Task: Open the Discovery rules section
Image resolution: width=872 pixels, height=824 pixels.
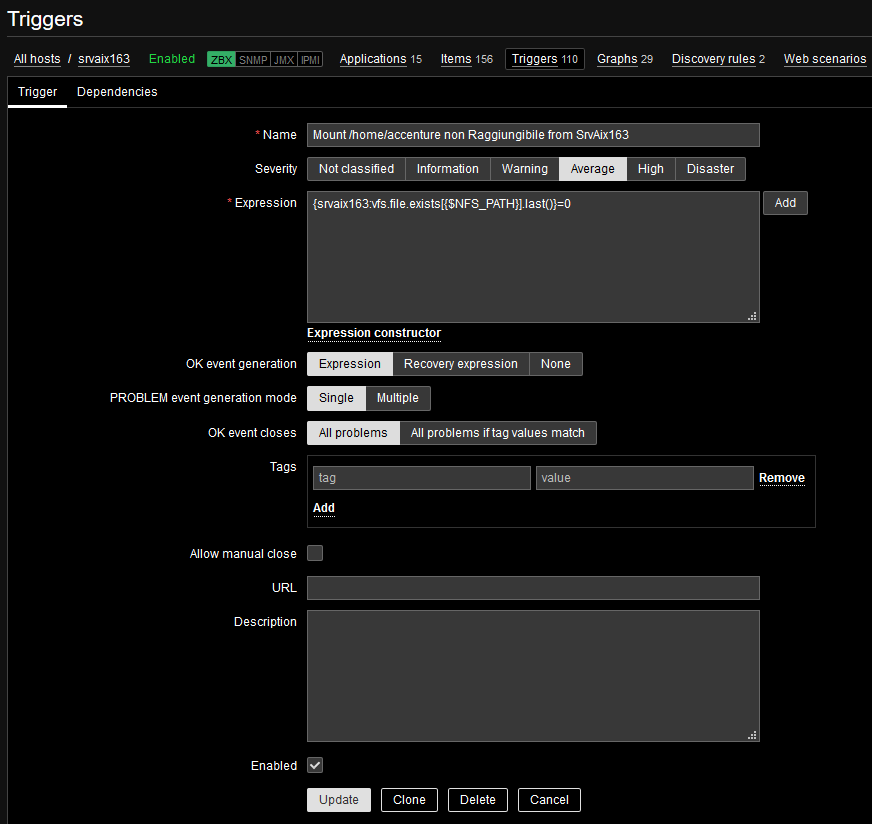Action: pos(714,59)
